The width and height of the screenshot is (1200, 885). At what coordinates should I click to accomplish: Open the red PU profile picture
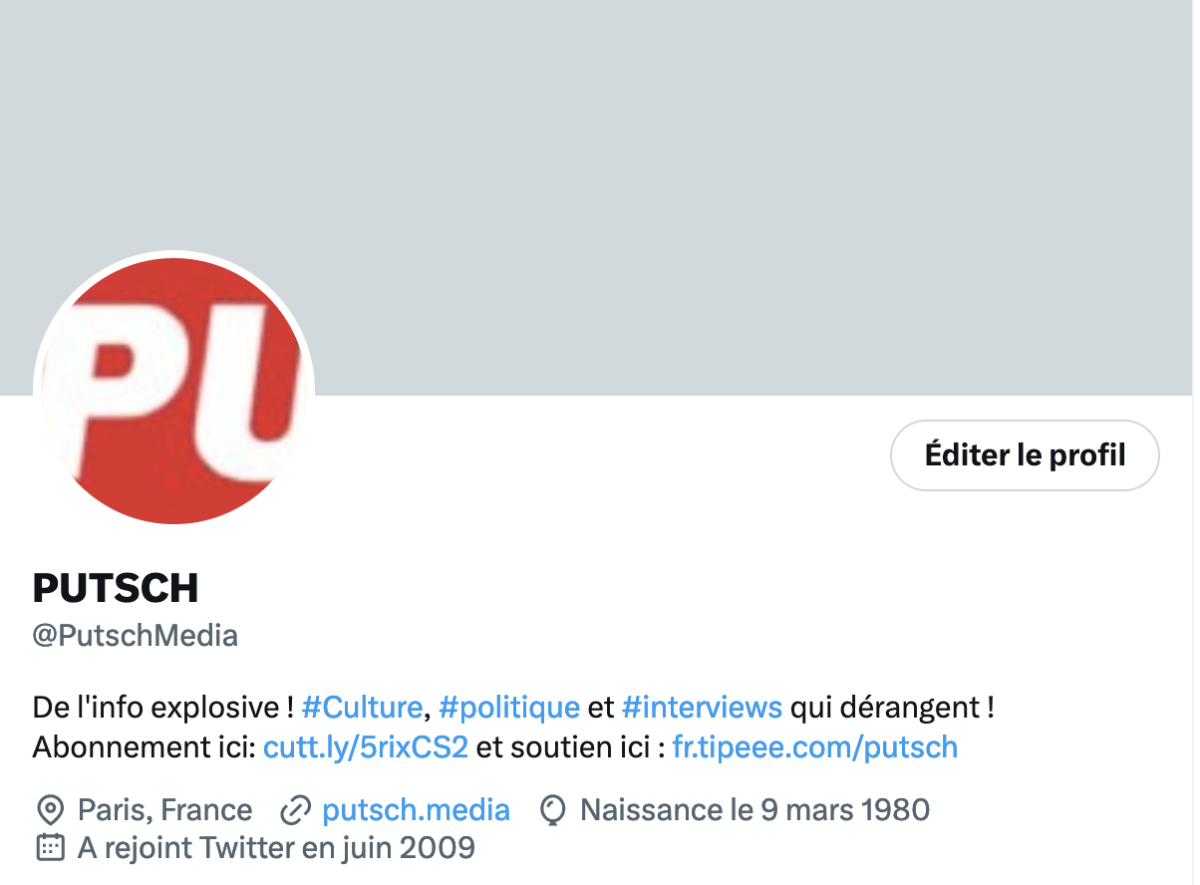point(174,390)
